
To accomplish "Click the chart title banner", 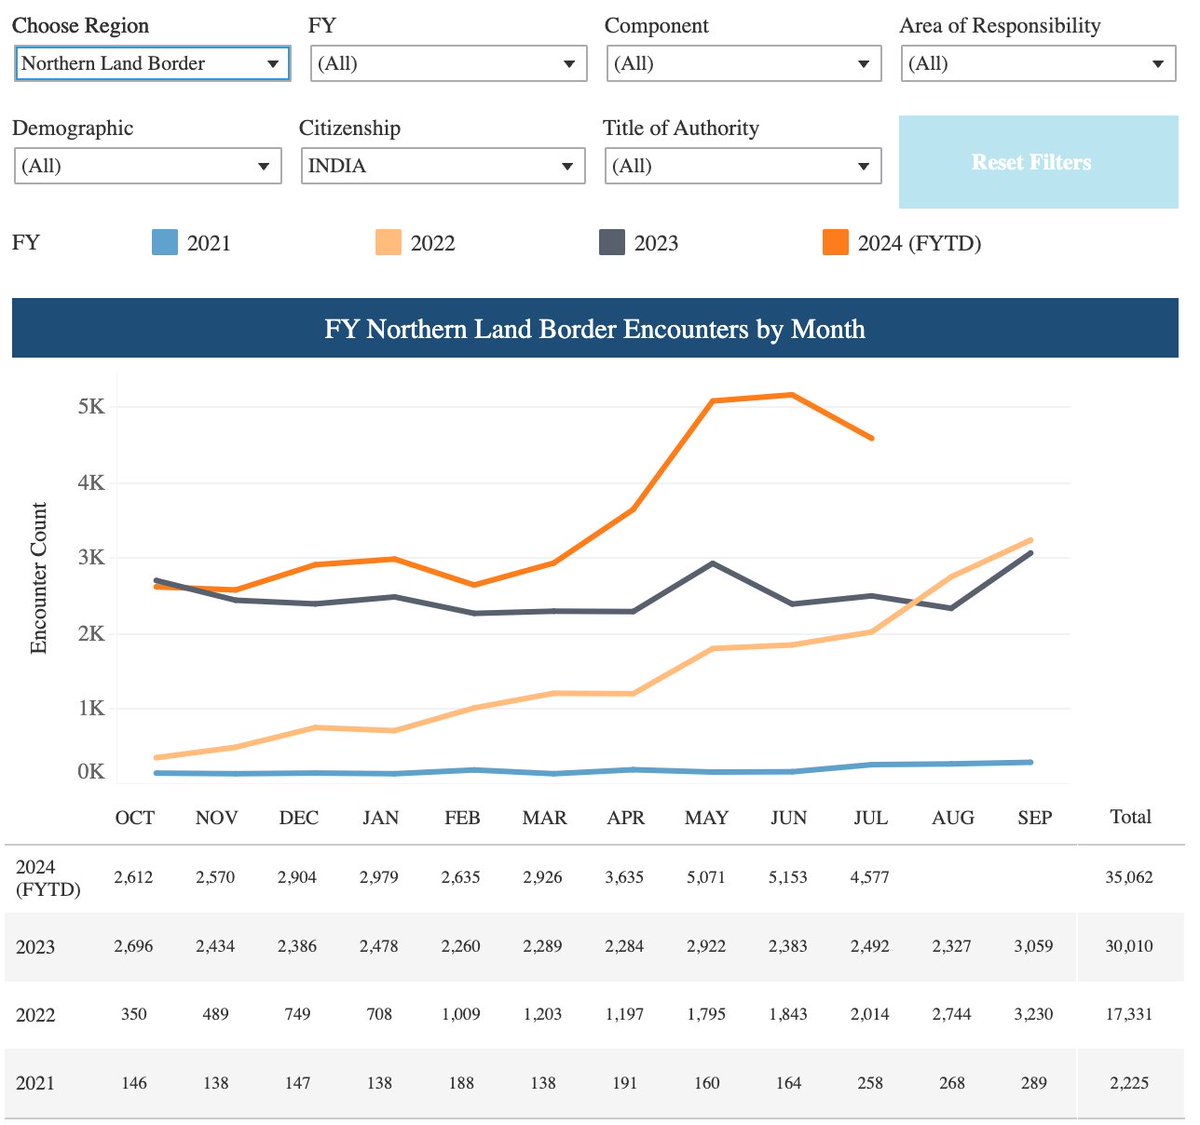I will (595, 328).
